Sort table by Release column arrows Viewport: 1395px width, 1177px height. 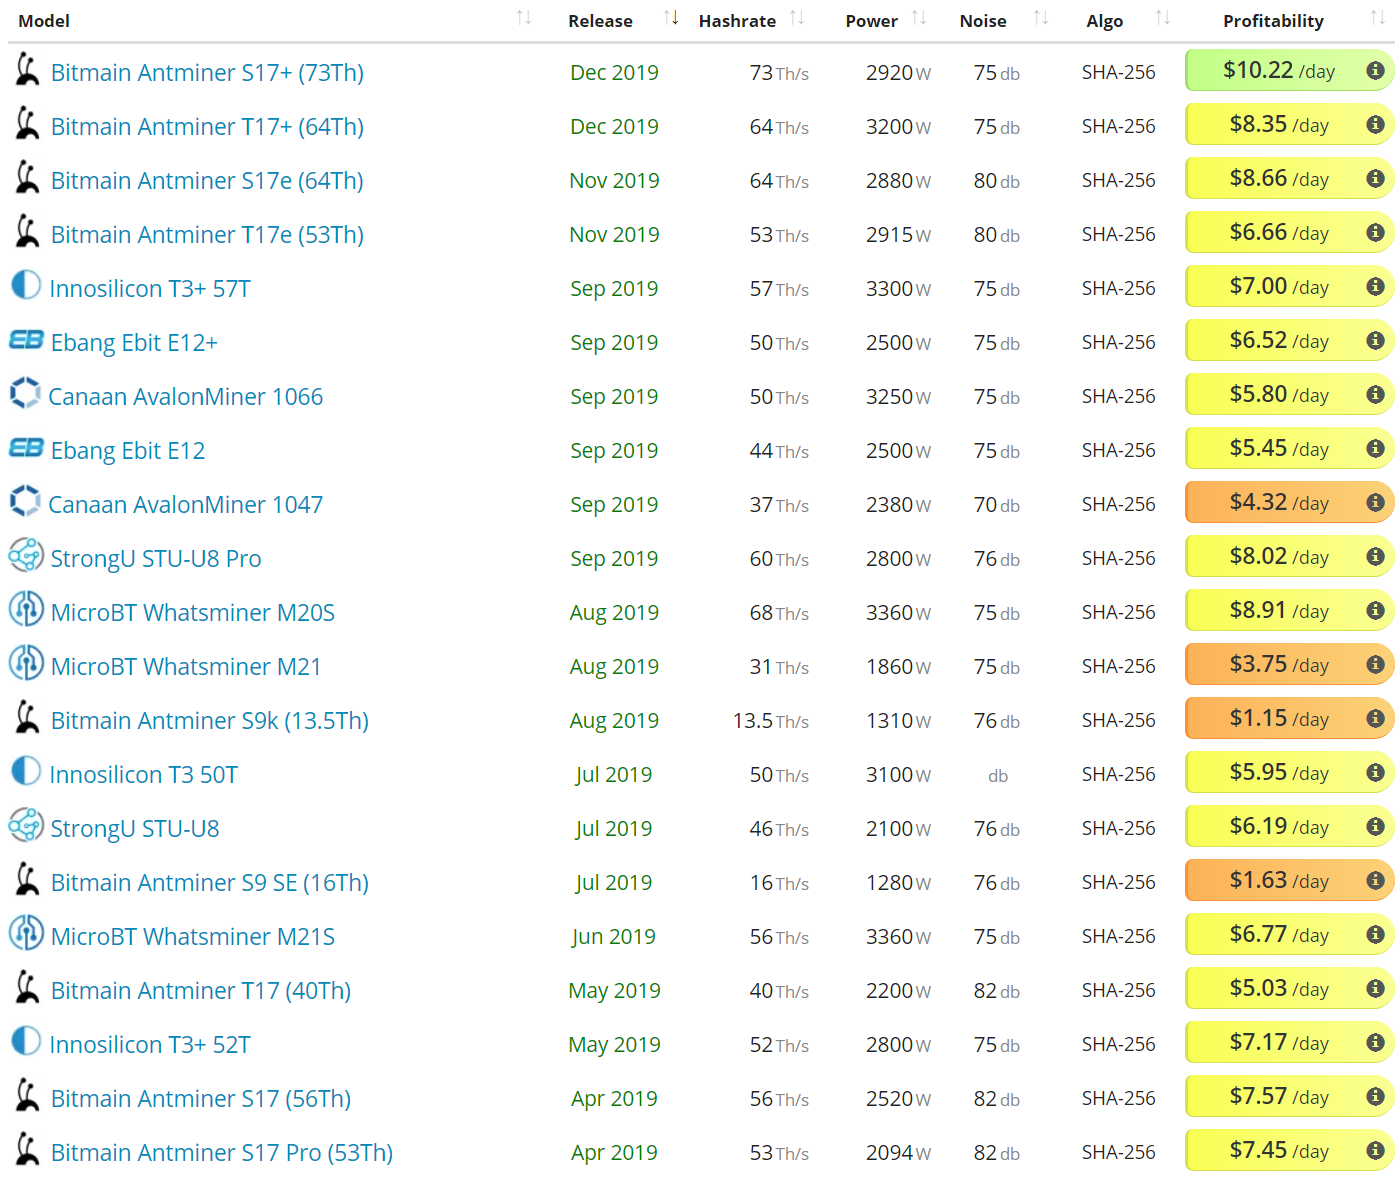672,18
